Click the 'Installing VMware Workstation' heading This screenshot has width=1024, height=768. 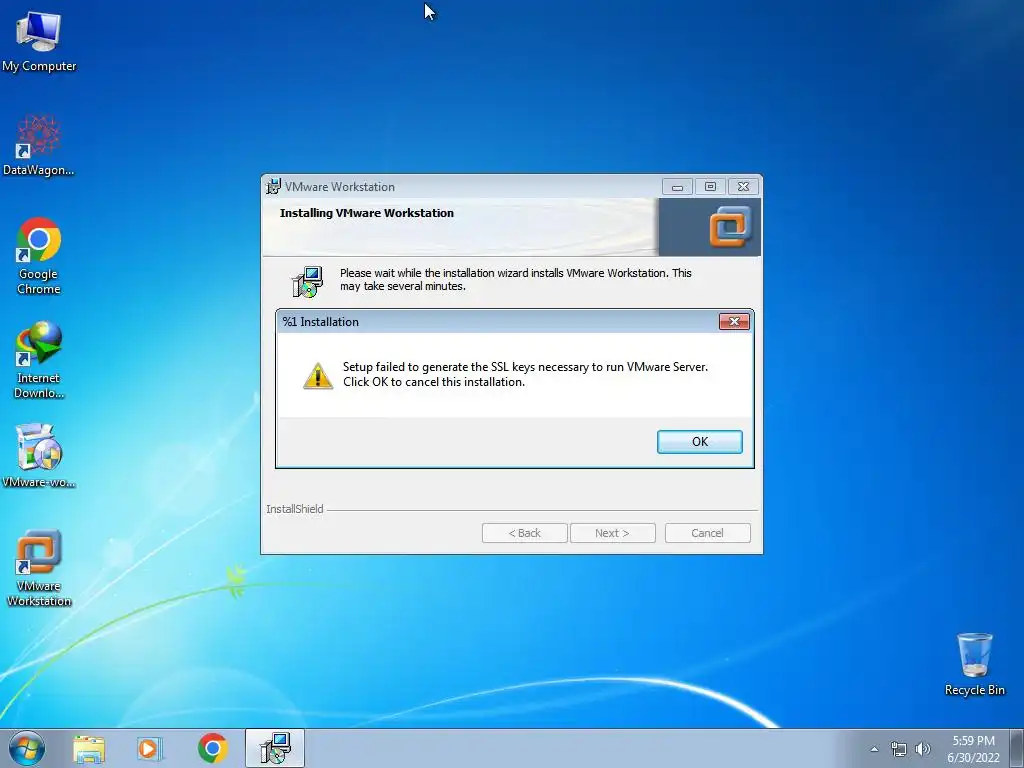[x=366, y=213]
